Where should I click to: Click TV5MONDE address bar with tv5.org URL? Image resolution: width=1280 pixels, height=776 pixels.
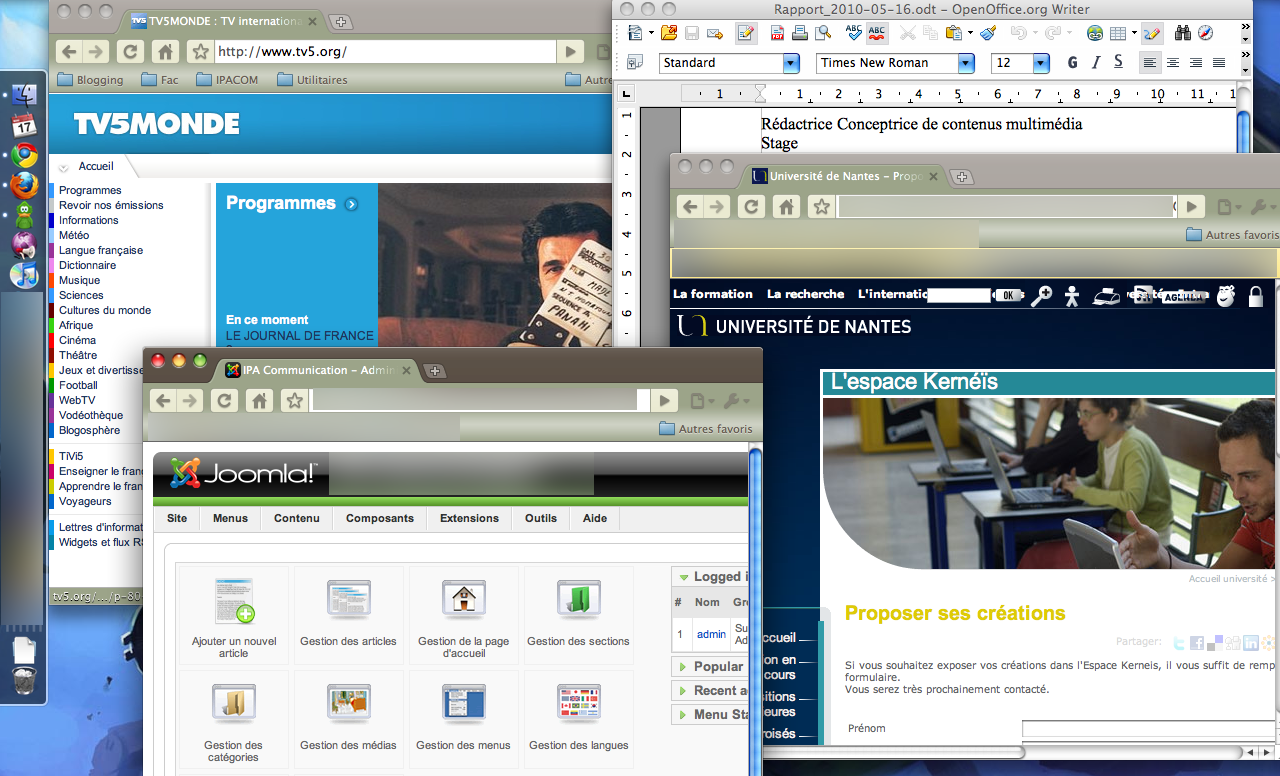coord(384,52)
